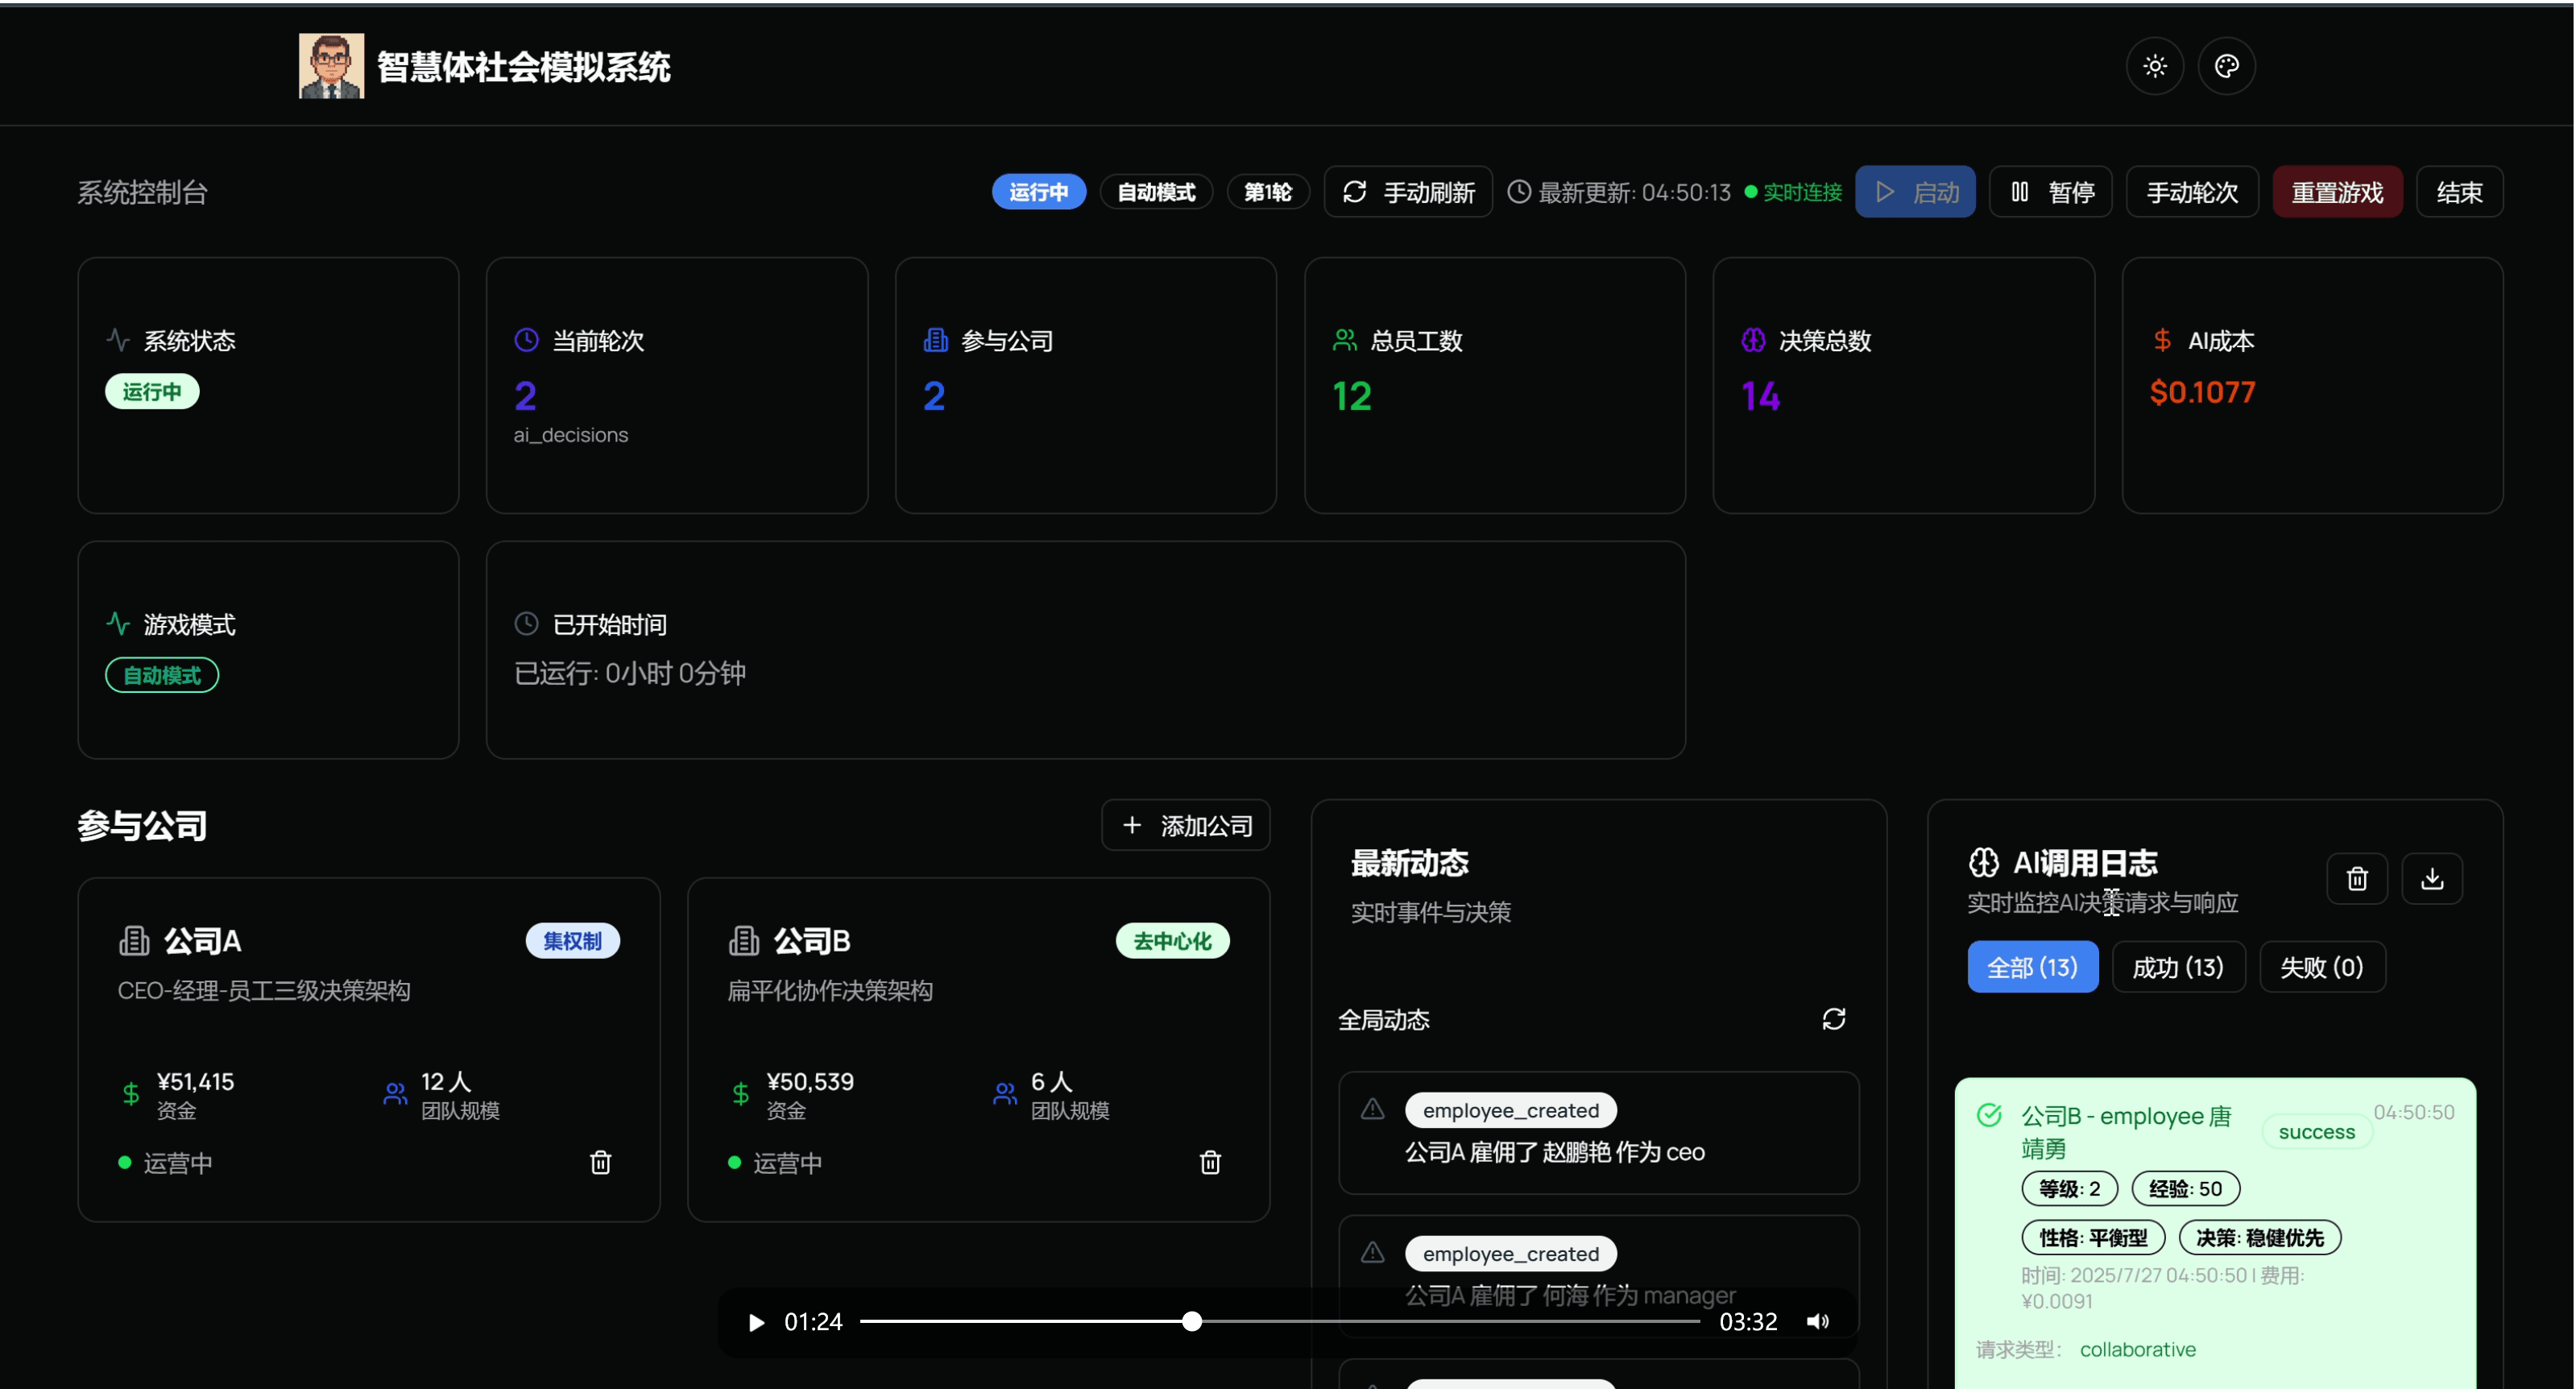2576x1389 pixels.
Task: Switch to the 失败 (0) log tab
Action: pyautogui.click(x=2321, y=967)
